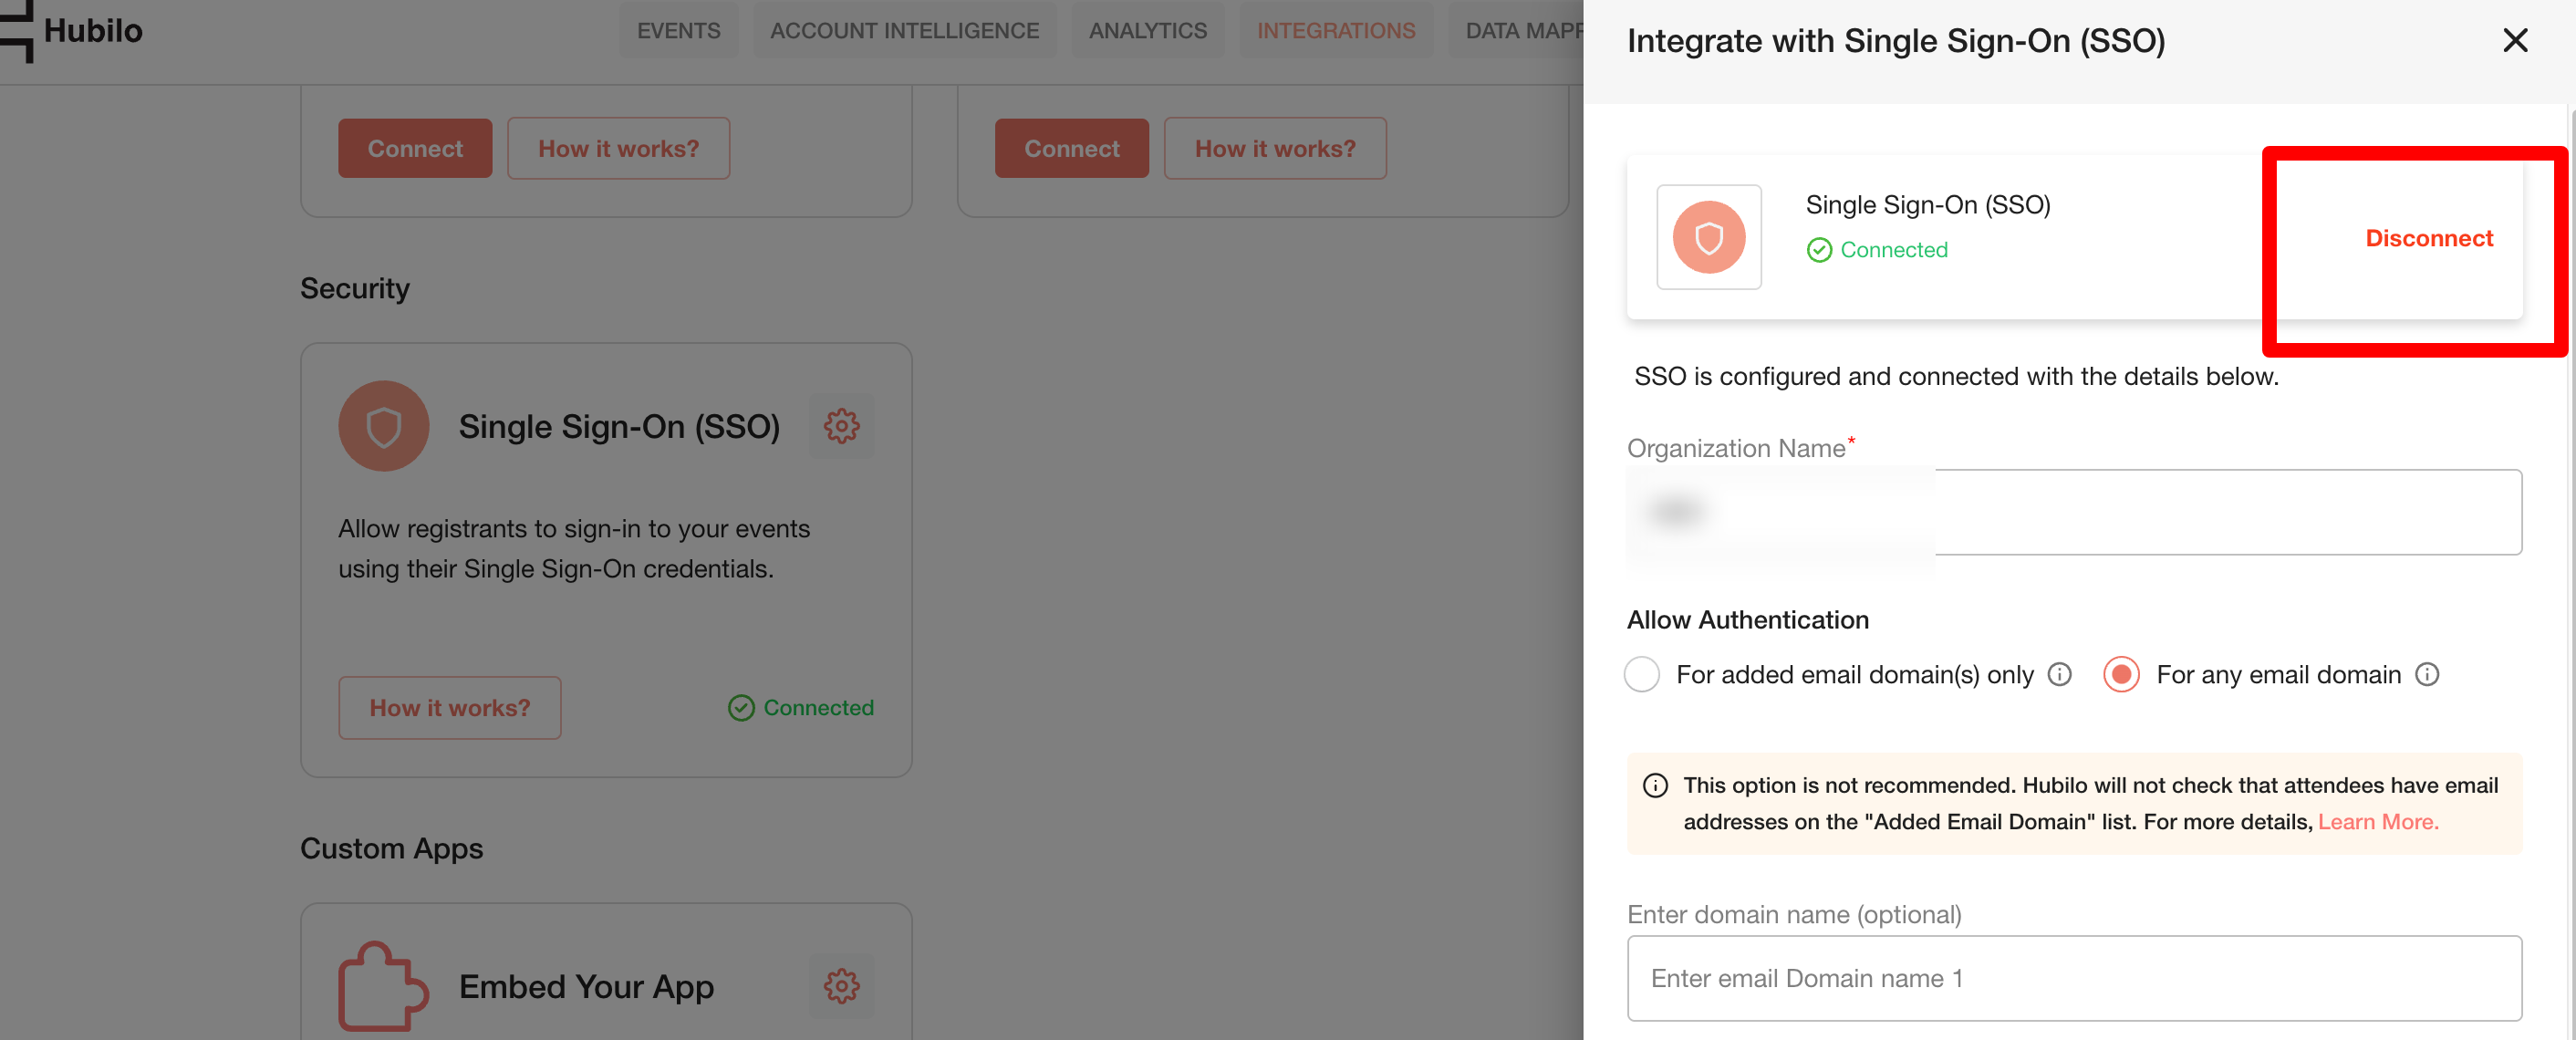Click the Security section heading
2576x1040 pixels.
tap(355, 288)
